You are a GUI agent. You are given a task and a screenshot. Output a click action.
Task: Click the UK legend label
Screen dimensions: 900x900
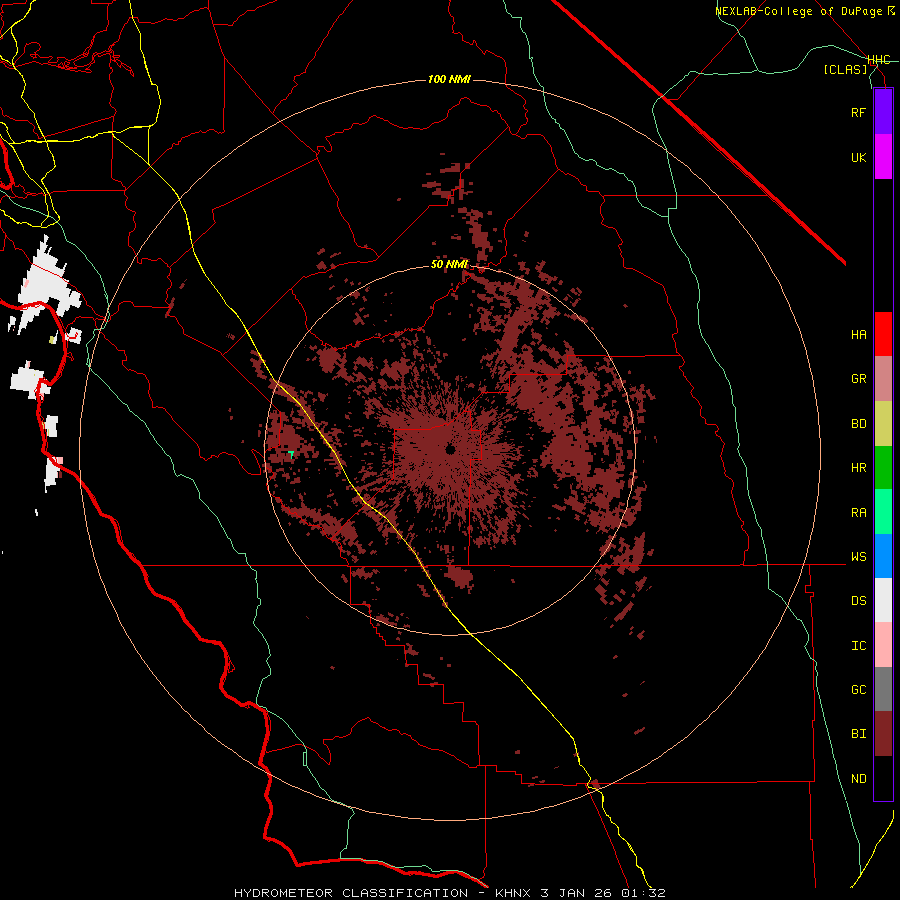tap(858, 157)
